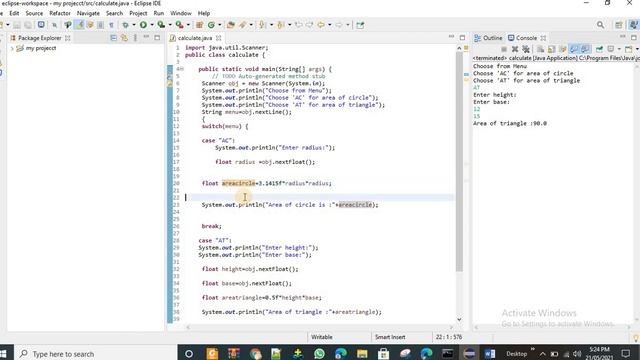Open the Edit menu
This screenshot has height=360, width=640.
(x=14, y=13)
